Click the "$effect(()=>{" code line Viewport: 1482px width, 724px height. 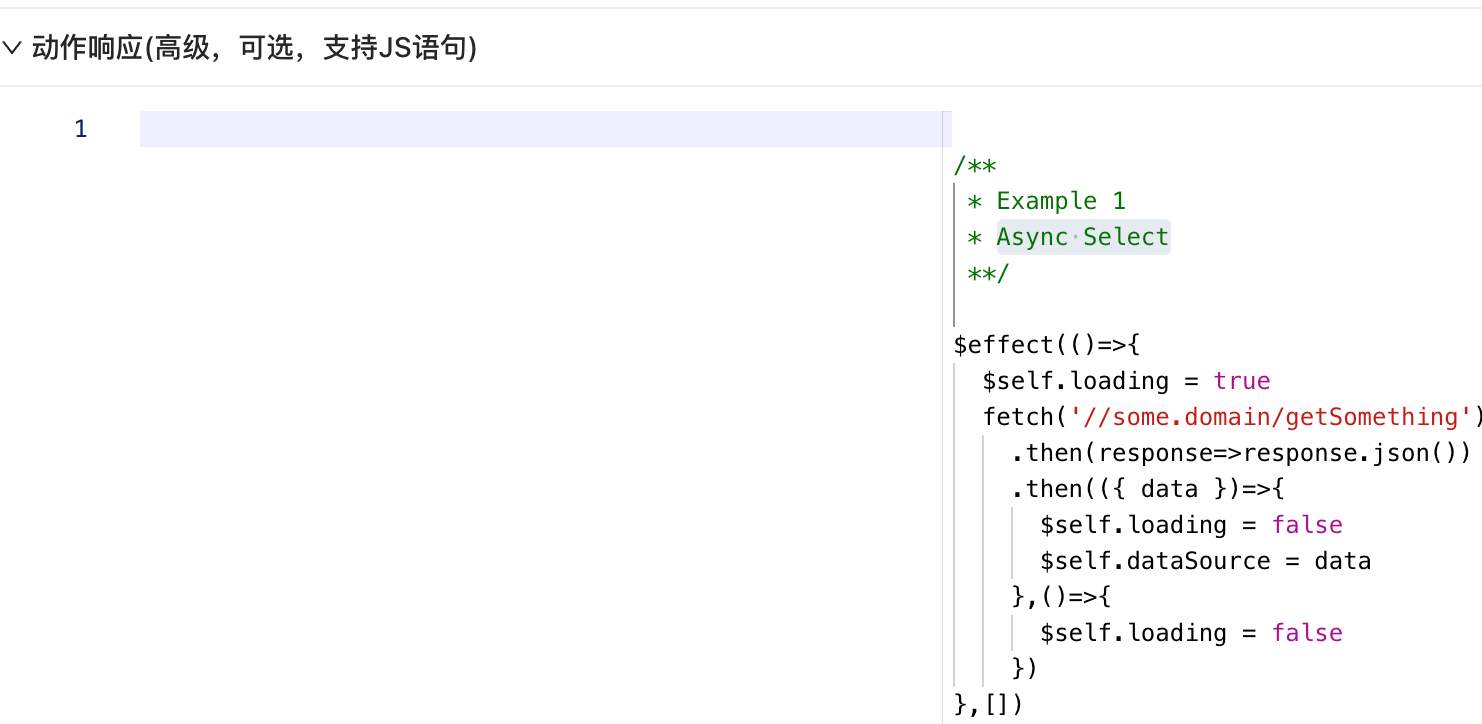point(1047,345)
